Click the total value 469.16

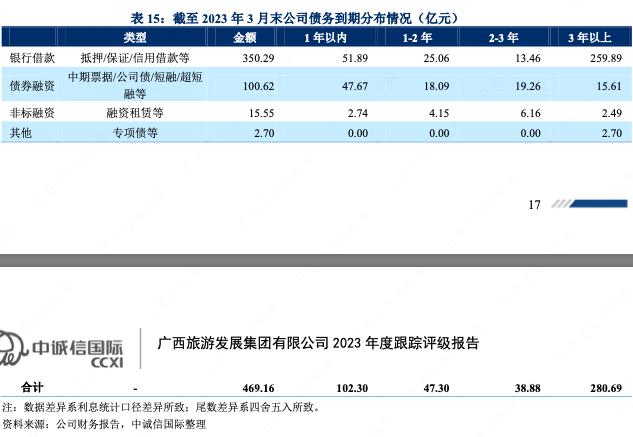258,388
